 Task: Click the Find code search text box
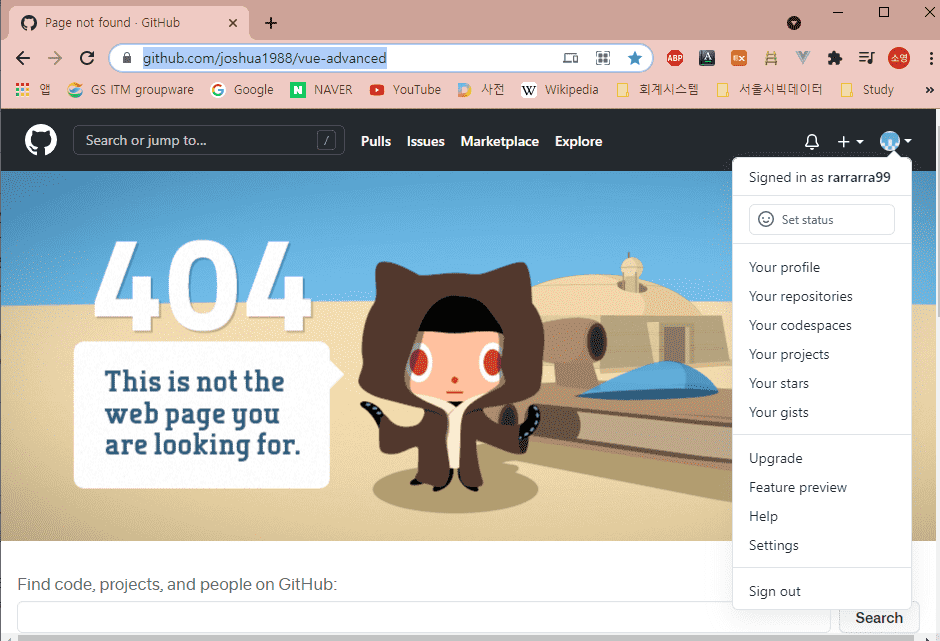(x=423, y=617)
